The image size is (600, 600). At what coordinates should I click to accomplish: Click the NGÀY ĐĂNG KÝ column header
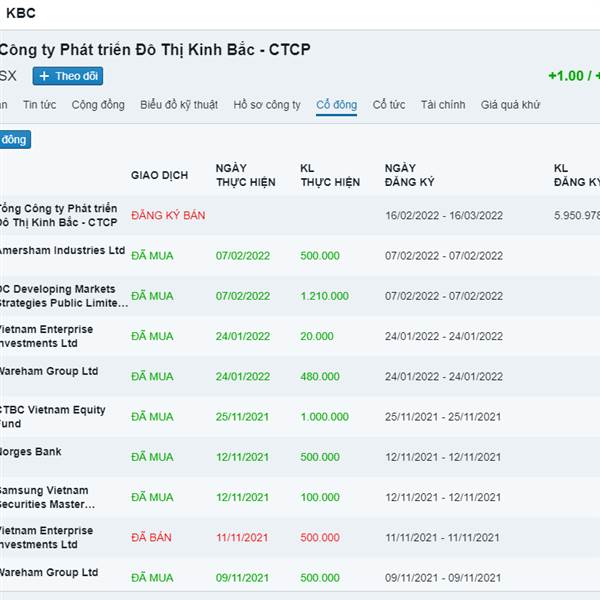tap(409, 175)
